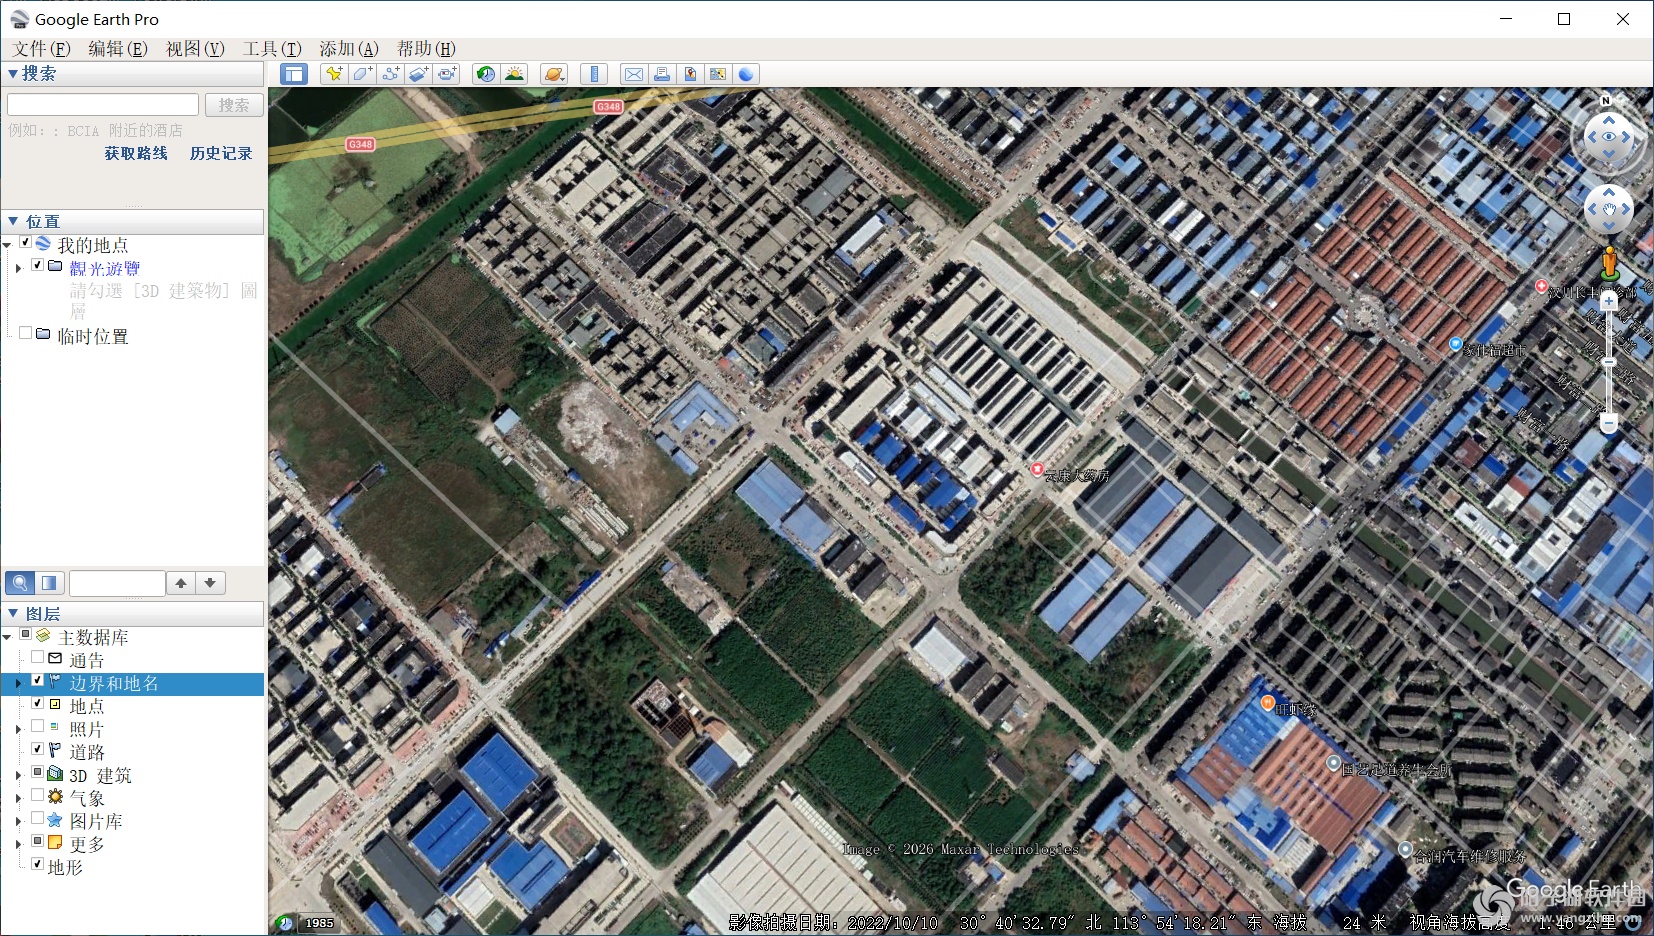The width and height of the screenshot is (1654, 936).
Task: Click the zoom slider on the map
Action: pos(1610,362)
